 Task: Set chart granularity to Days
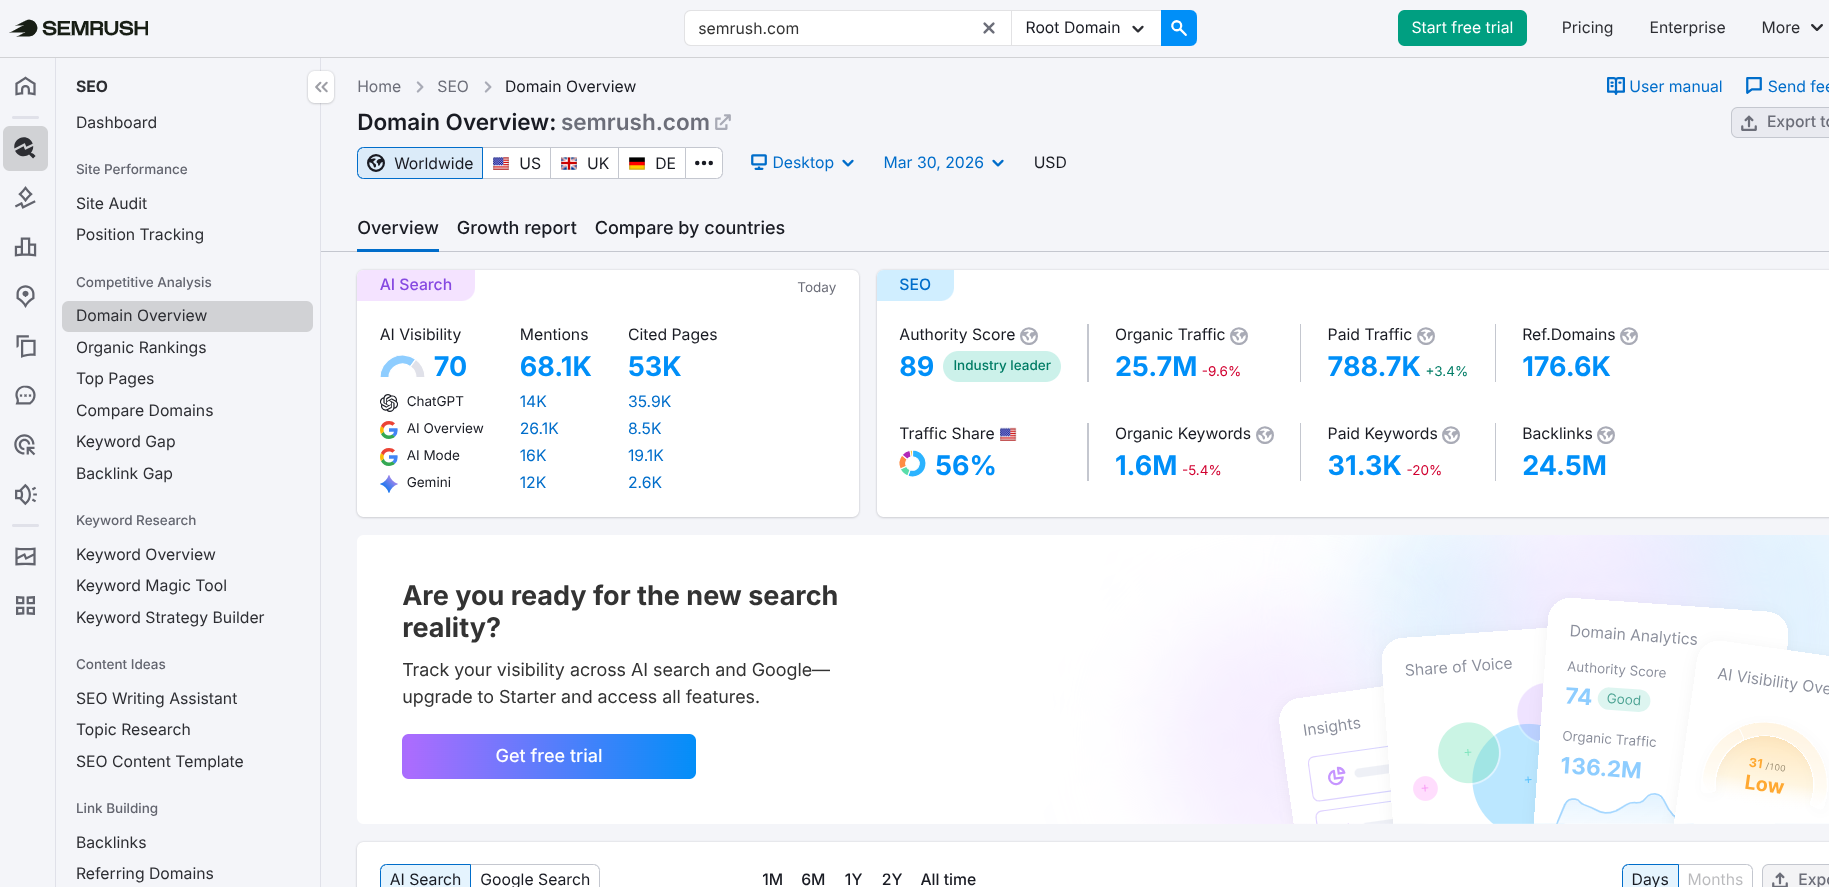(x=1650, y=878)
